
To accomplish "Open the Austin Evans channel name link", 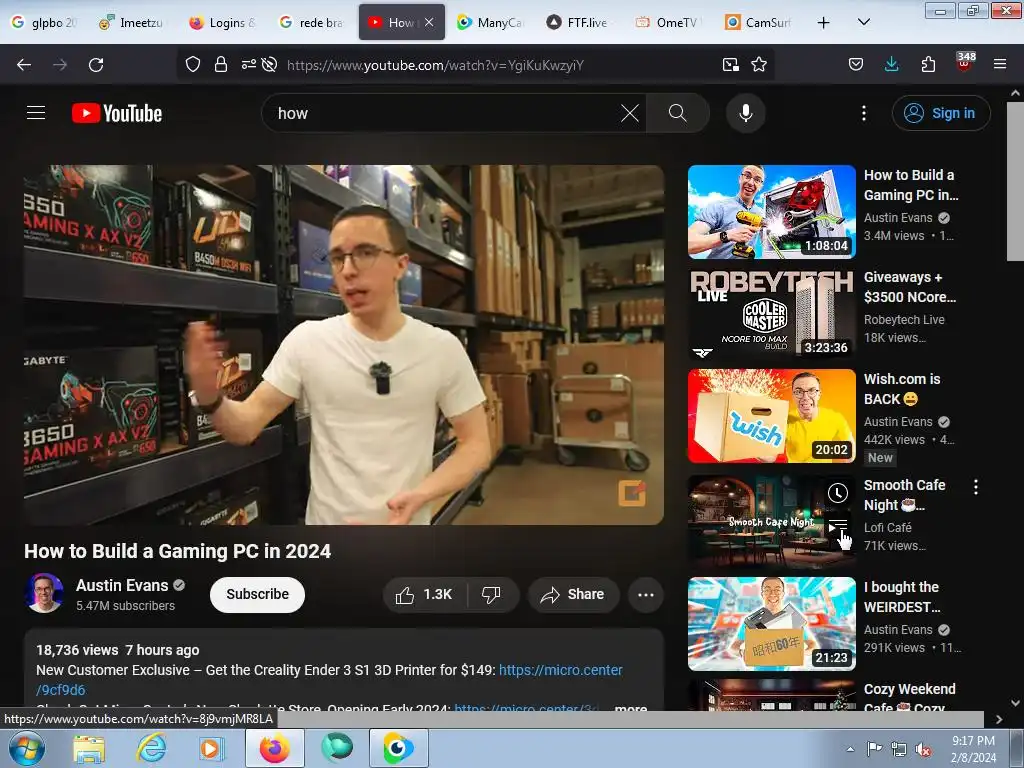I will (x=122, y=585).
